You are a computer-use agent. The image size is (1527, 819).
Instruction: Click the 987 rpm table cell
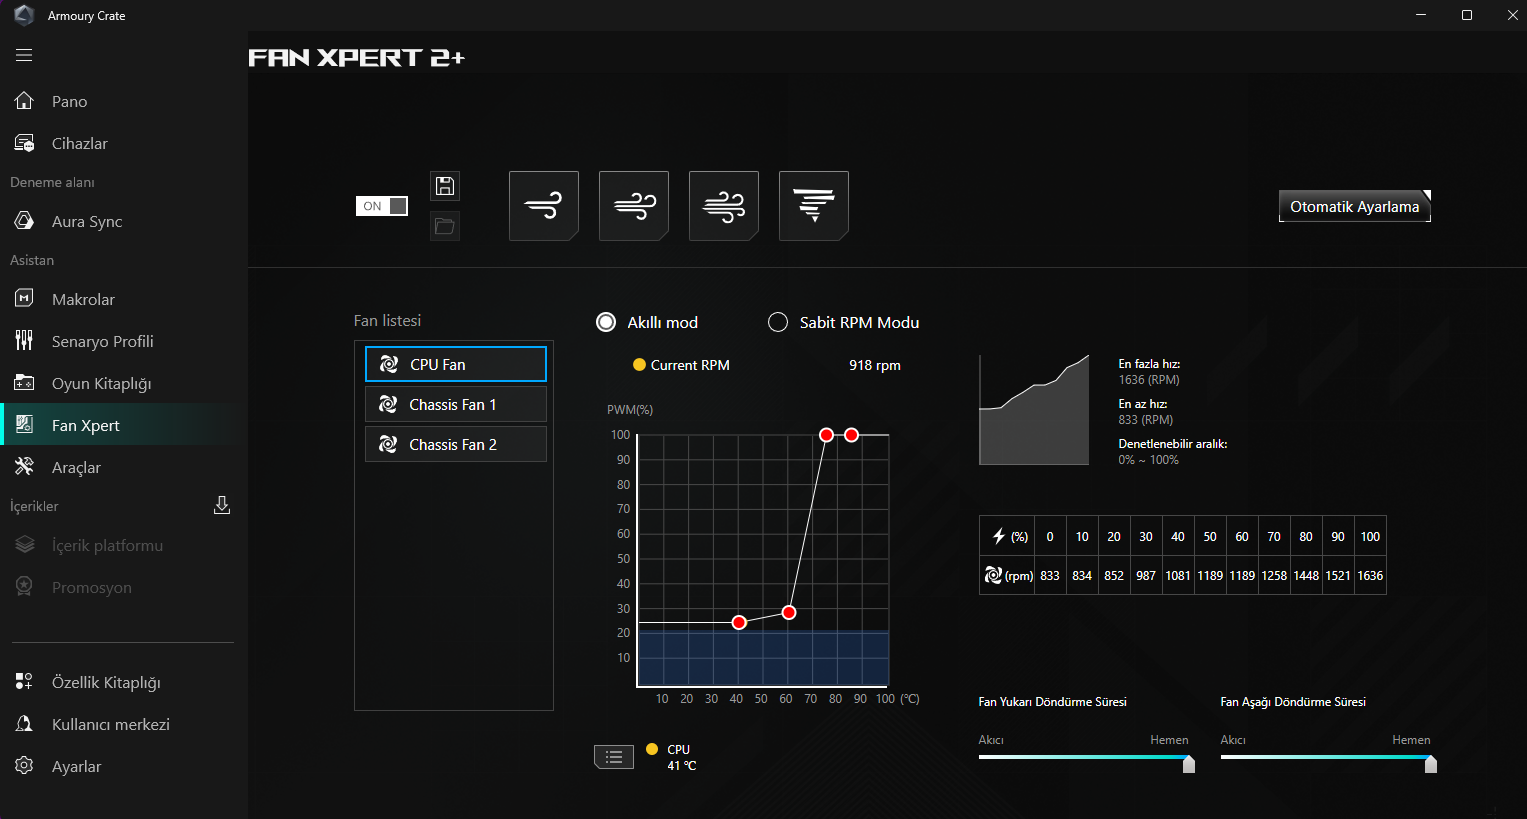(x=1146, y=575)
